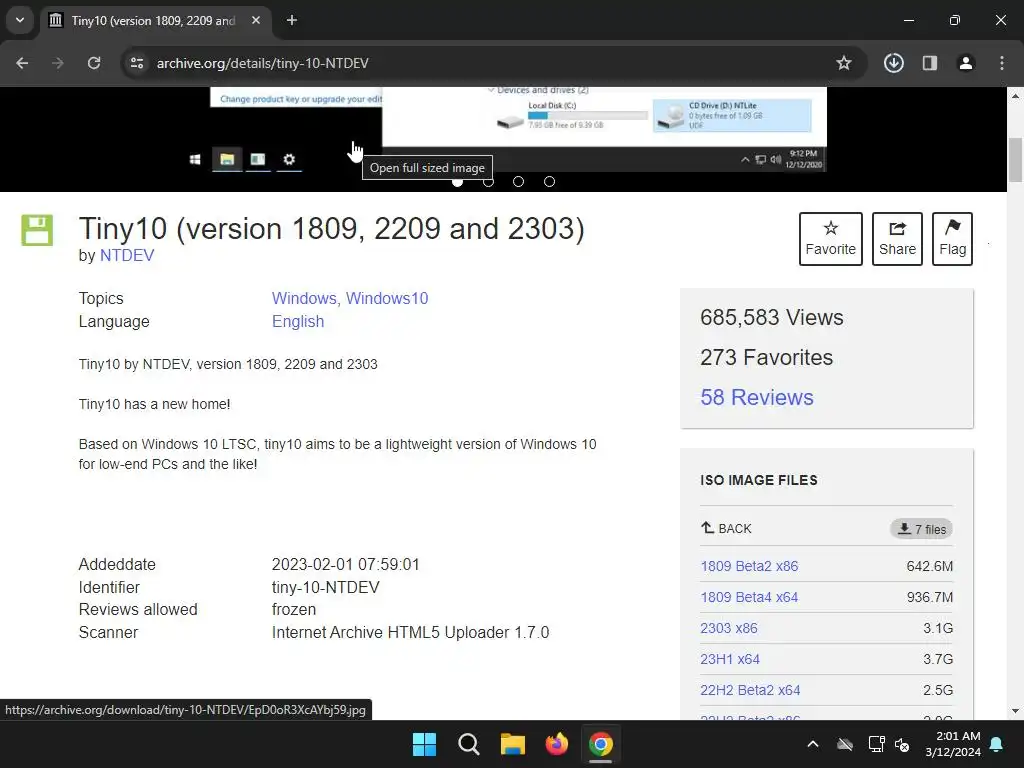1024x768 pixels.
Task: Click the 273 Favorites text
Action: click(x=766, y=357)
